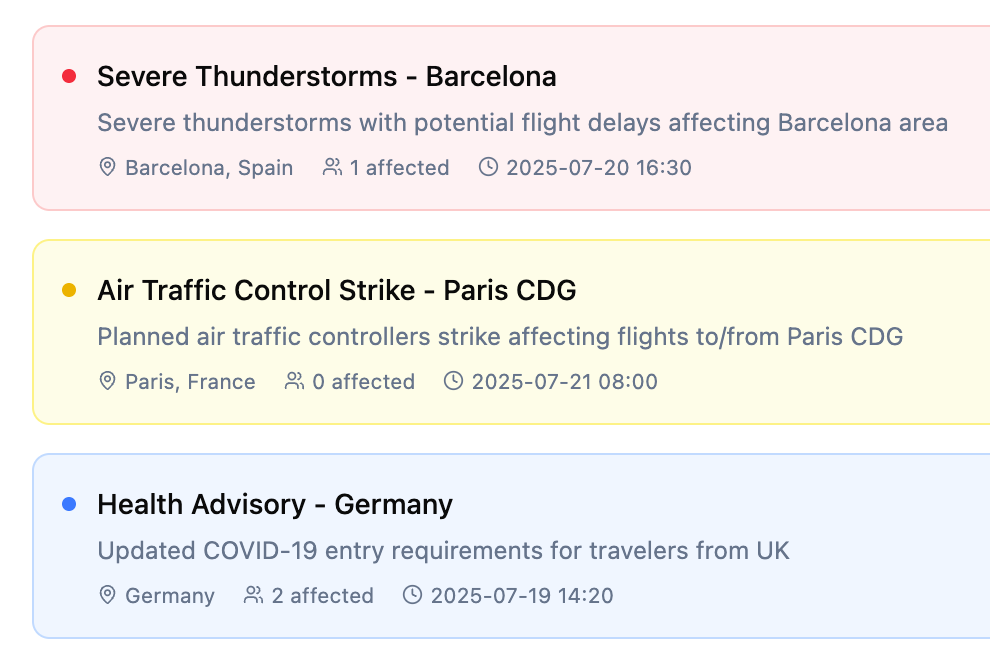Image resolution: width=990 pixels, height=660 pixels.
Task: Open the Air Traffic Control Strike - Paris CDG title
Action: [337, 291]
